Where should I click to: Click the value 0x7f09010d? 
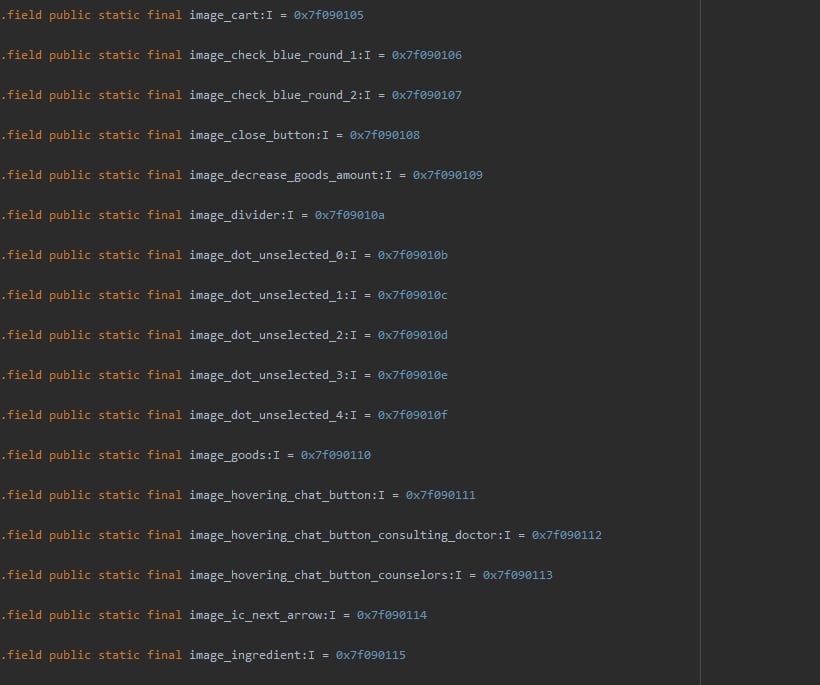(413, 335)
